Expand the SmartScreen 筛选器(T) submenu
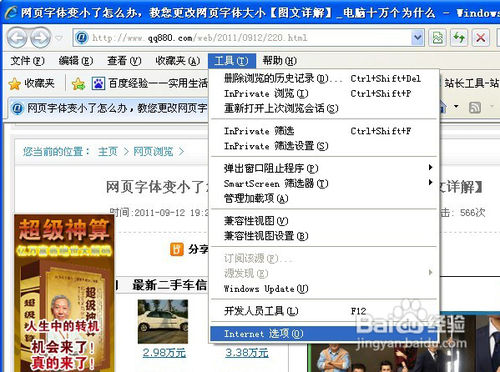The image size is (500, 372). [323, 183]
